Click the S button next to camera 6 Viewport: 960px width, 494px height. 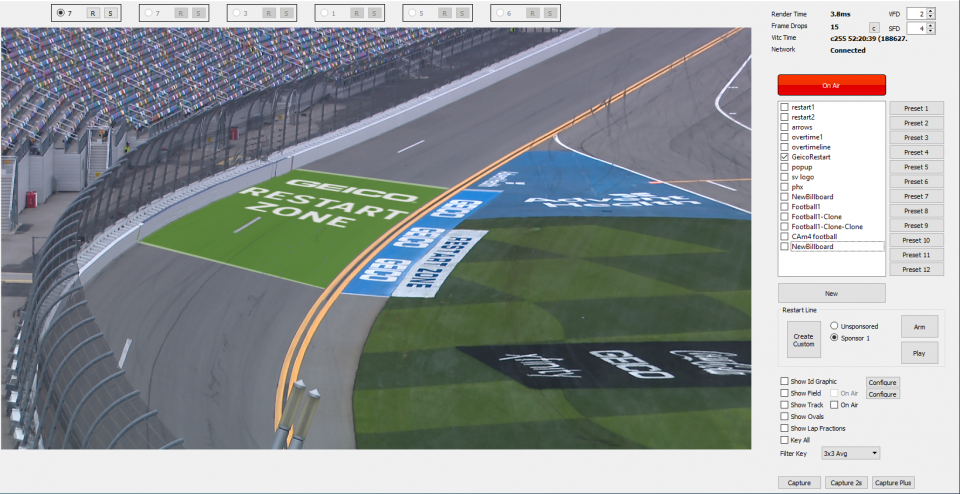pyautogui.click(x=550, y=13)
